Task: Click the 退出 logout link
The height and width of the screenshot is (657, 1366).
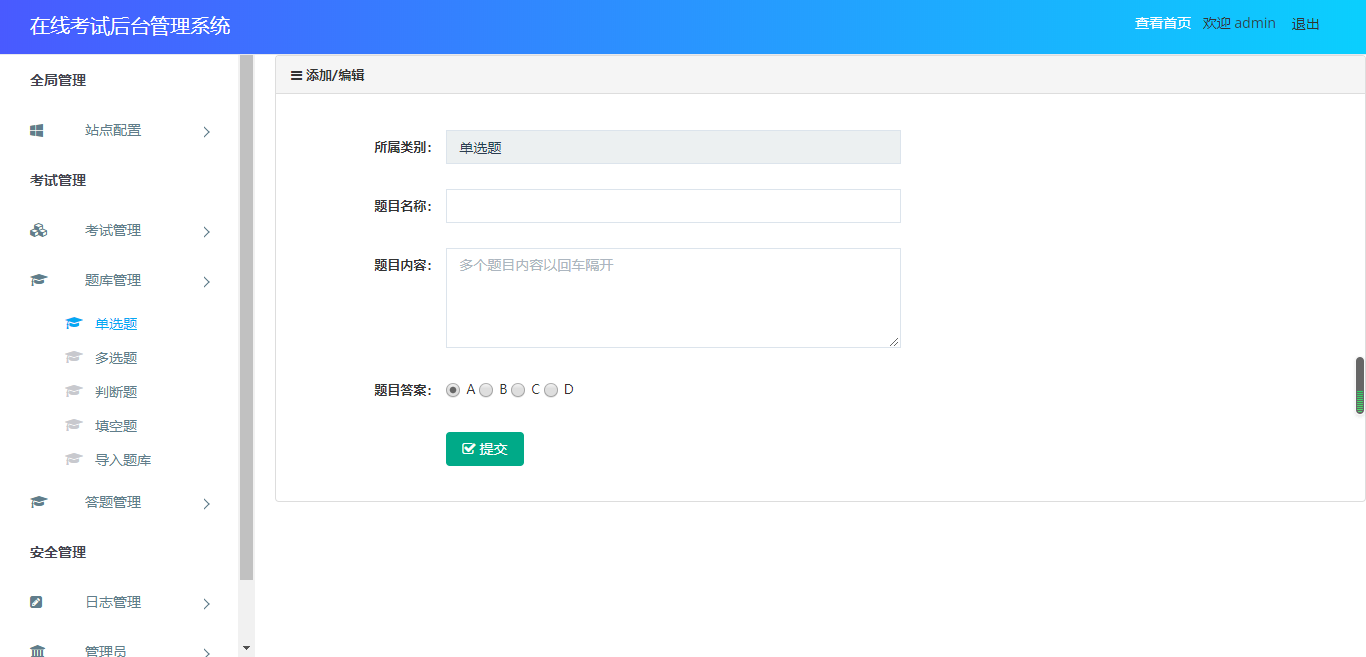Action: (x=1305, y=24)
